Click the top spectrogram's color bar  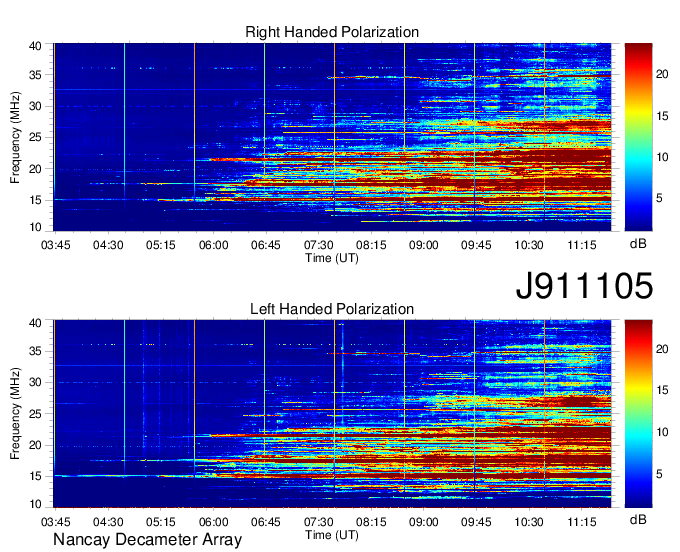(x=638, y=137)
